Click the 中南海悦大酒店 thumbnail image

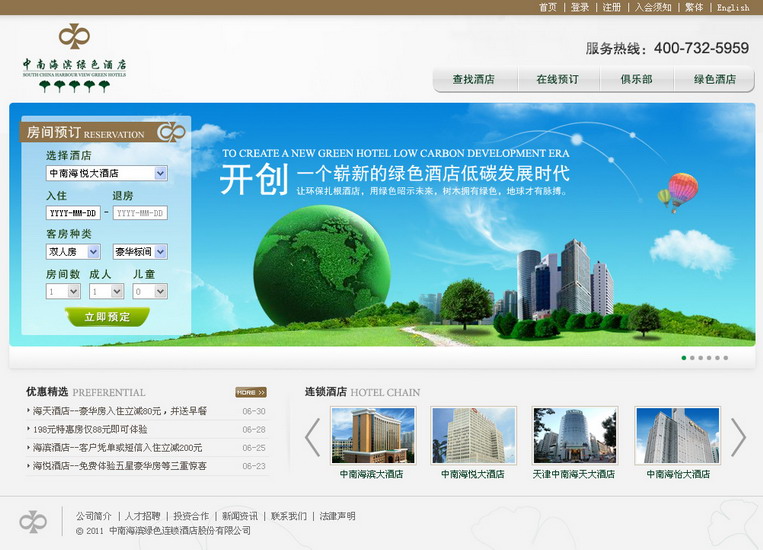click(473, 436)
